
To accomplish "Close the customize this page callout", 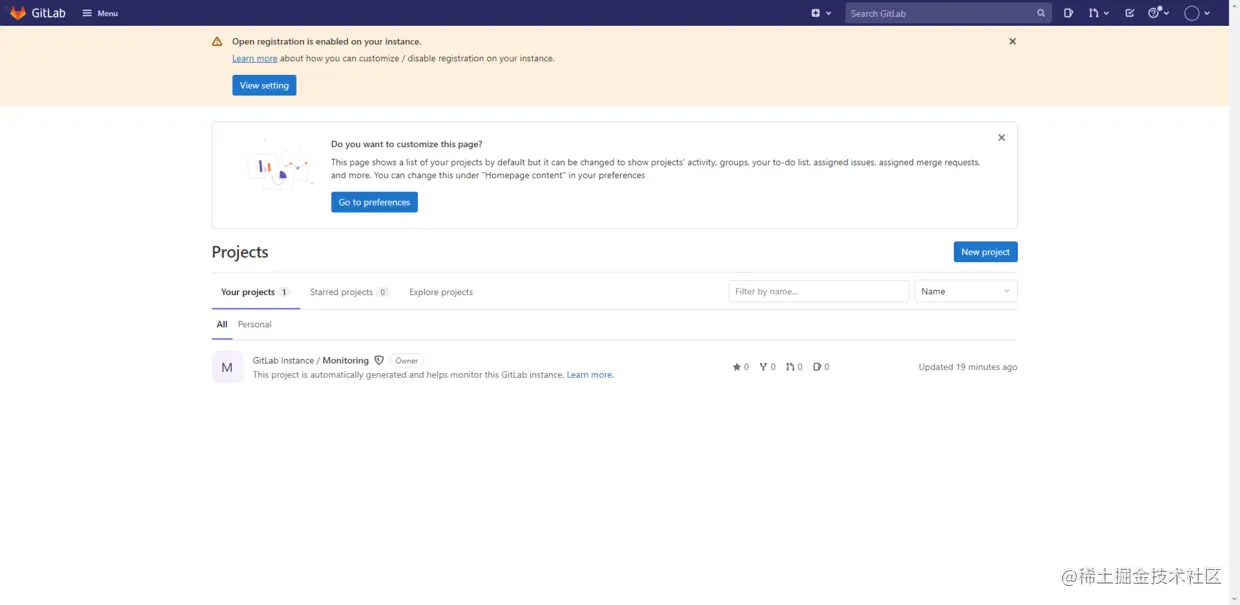I will pos(1001,138).
